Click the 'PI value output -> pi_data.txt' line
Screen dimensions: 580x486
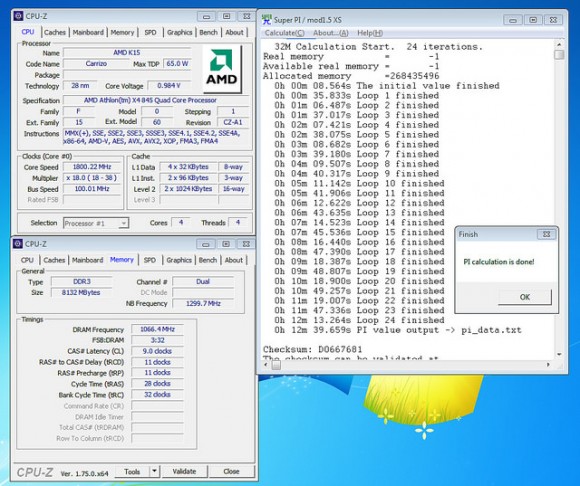[398, 330]
